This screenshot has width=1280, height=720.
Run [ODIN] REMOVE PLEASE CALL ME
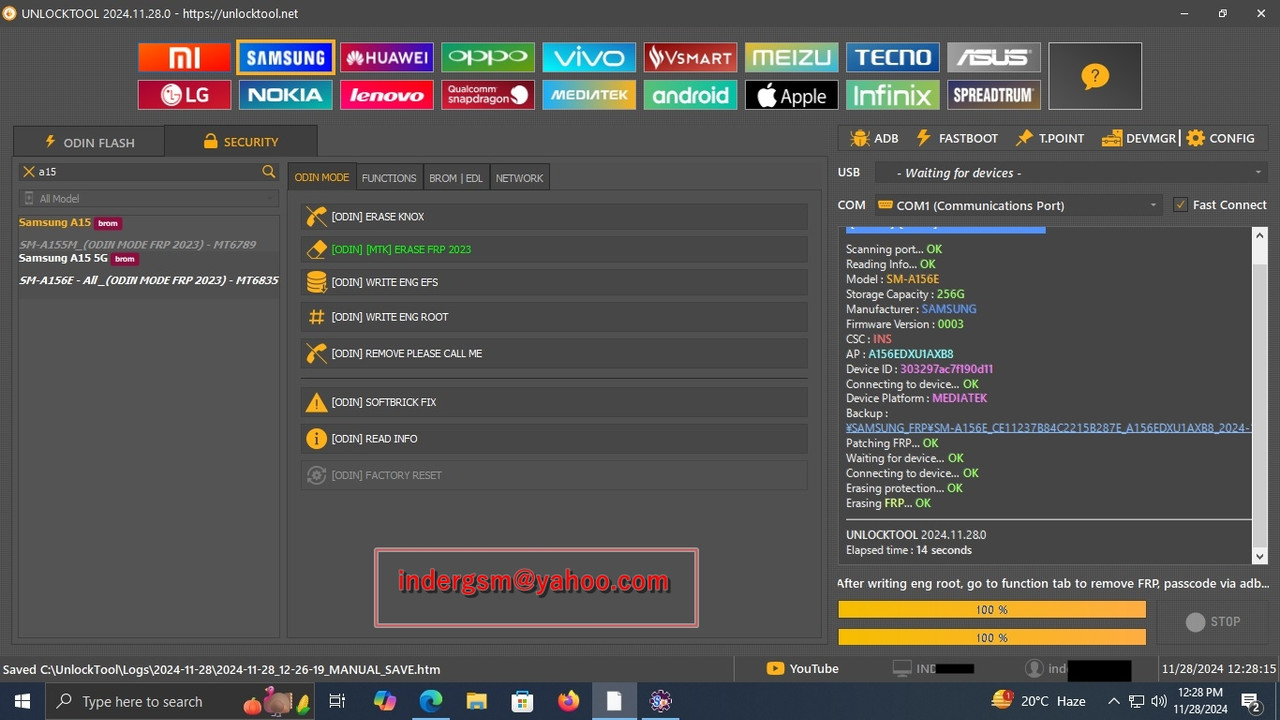554,353
